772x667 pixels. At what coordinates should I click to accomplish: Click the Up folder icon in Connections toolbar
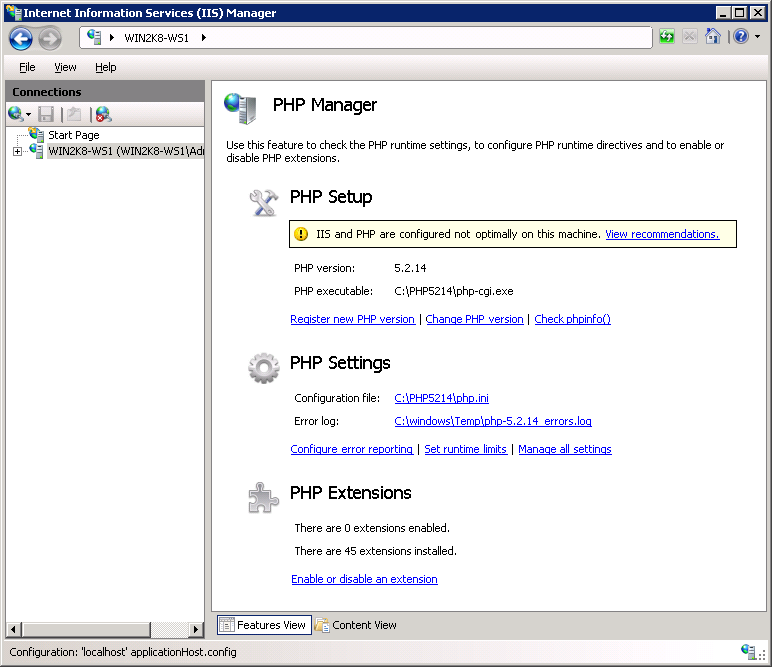[x=74, y=114]
